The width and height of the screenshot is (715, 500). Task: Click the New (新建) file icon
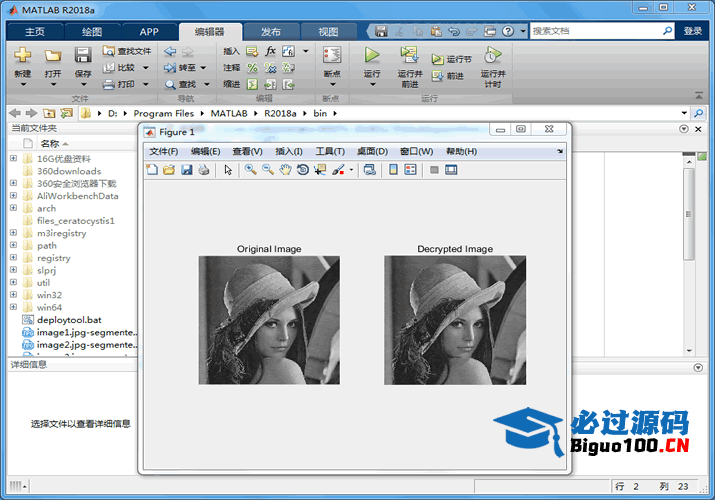[22, 55]
